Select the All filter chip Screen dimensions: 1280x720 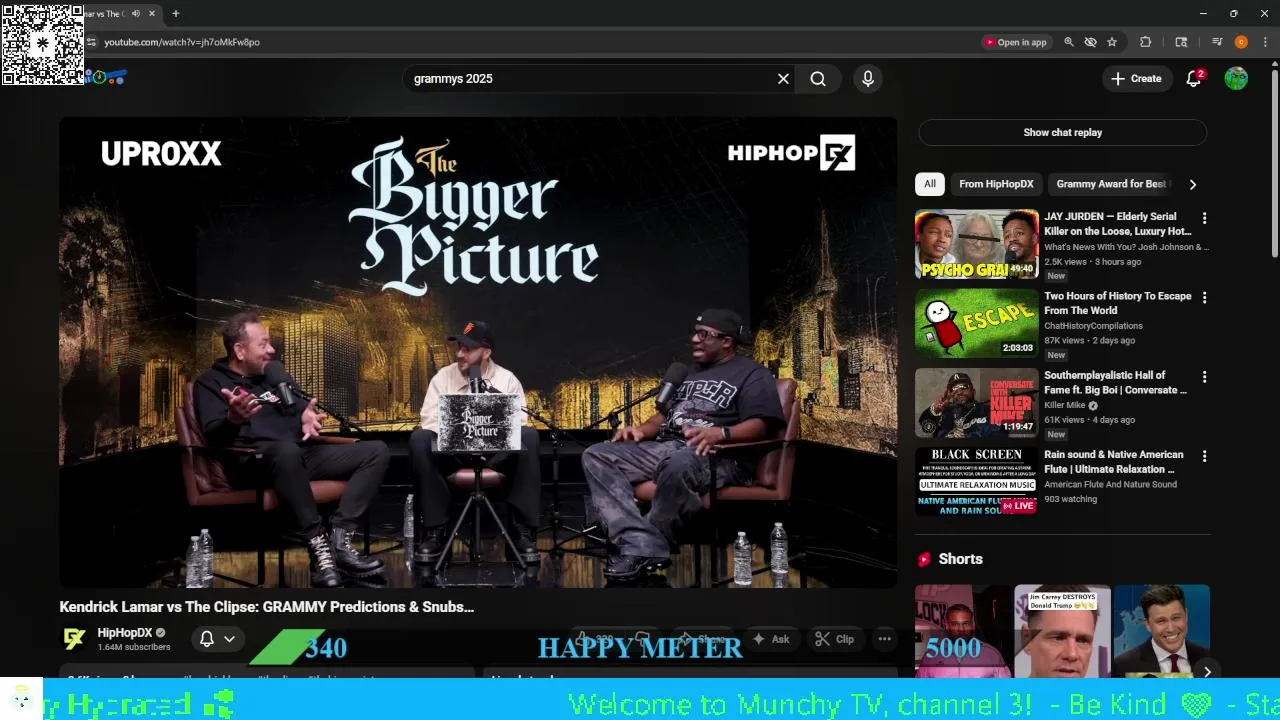[x=930, y=184]
